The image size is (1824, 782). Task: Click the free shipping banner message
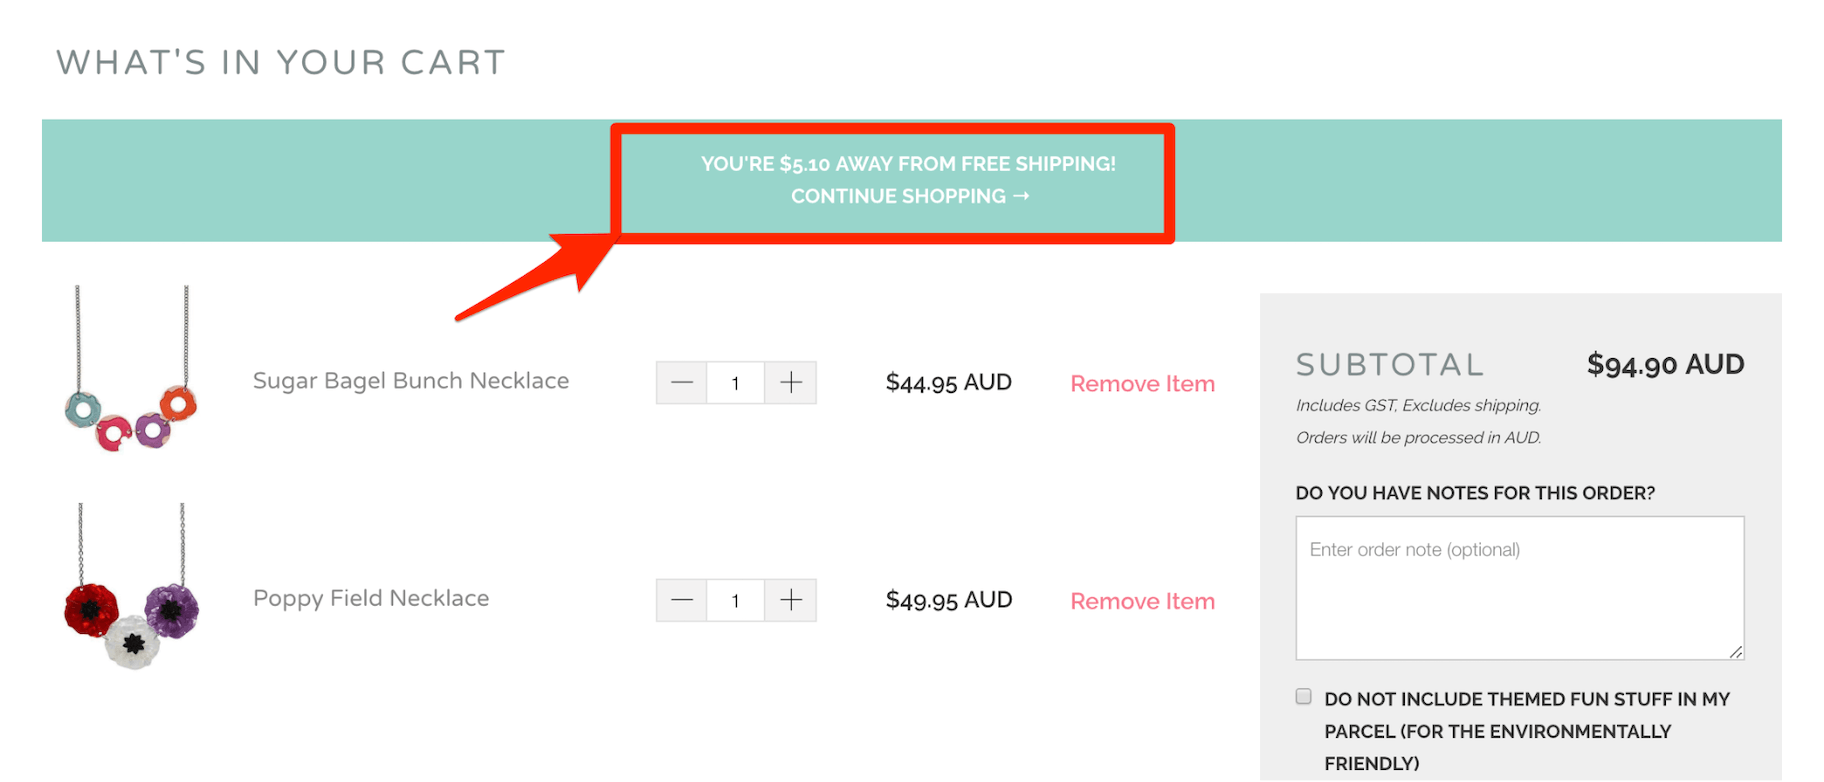[x=908, y=164]
